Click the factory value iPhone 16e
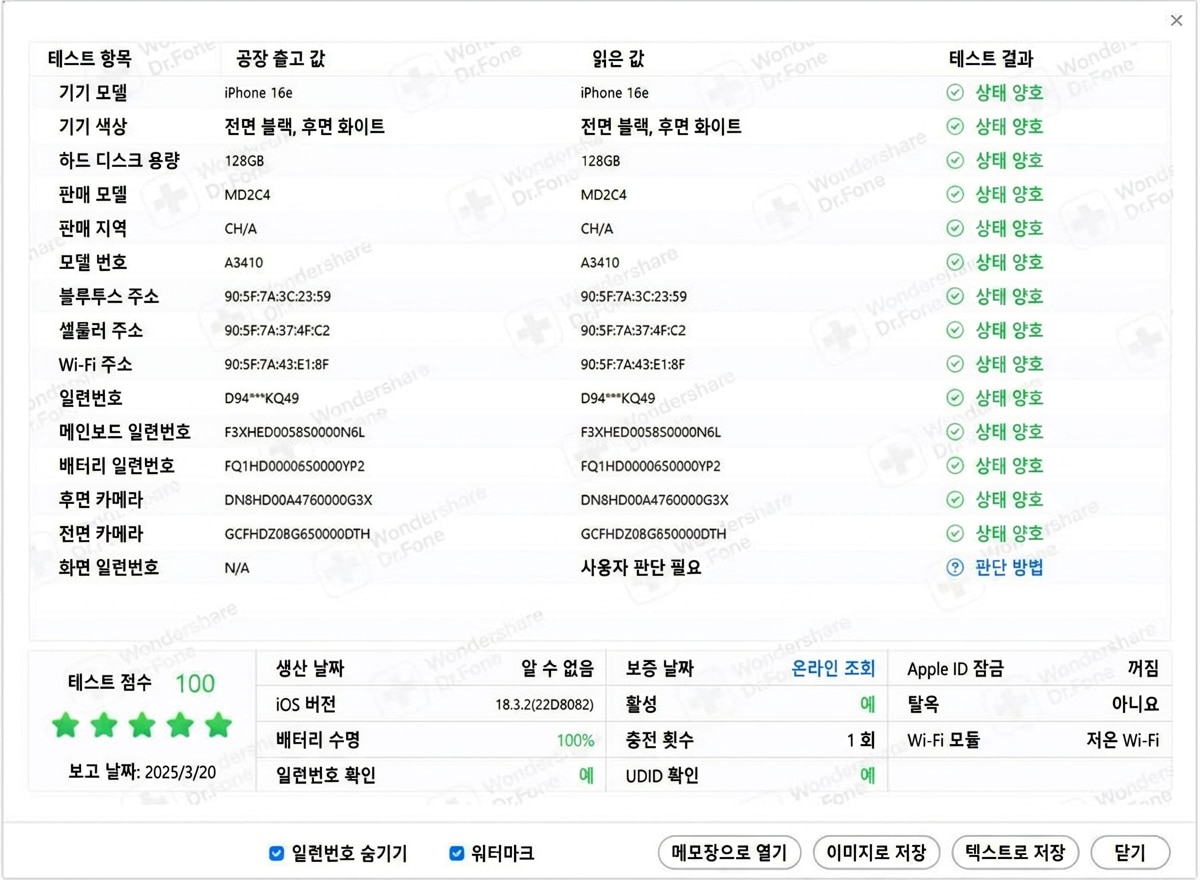This screenshot has width=1200, height=880. 258,93
